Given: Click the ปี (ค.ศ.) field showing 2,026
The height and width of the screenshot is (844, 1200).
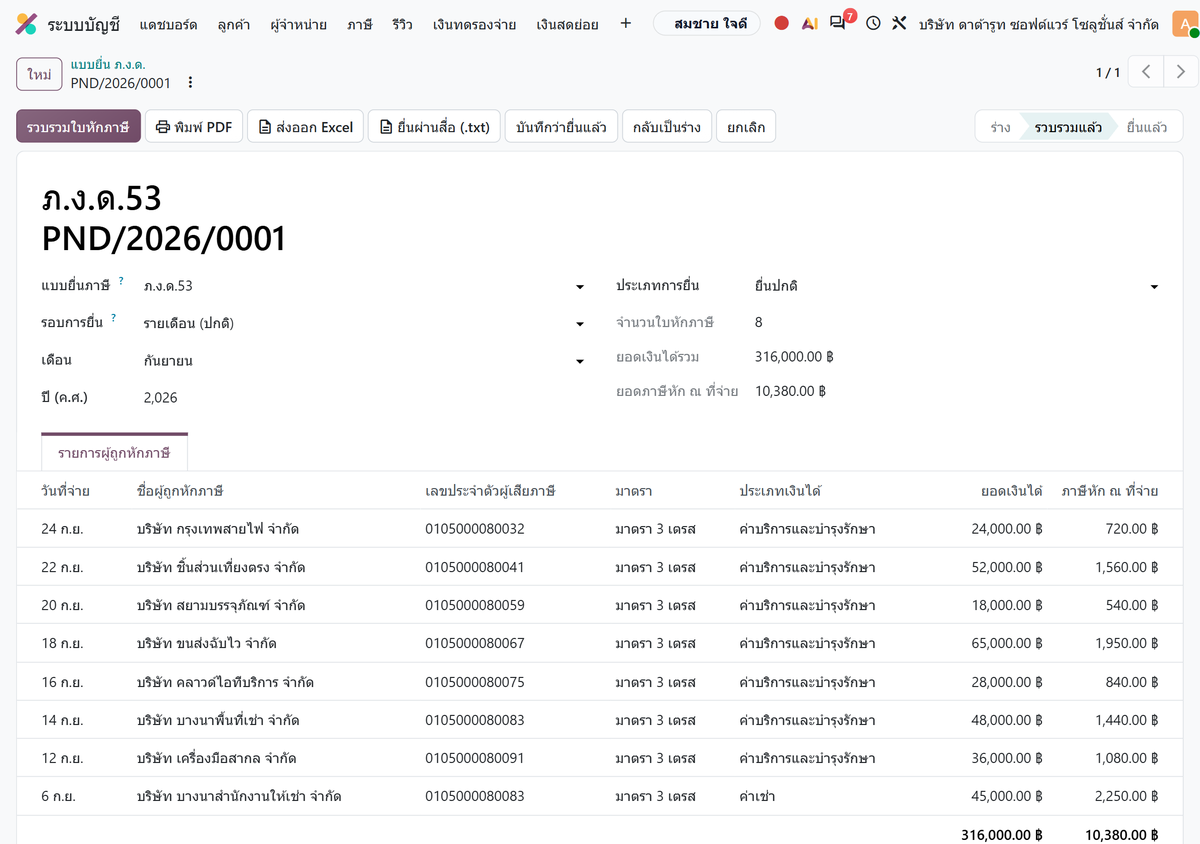Looking at the screenshot, I should pyautogui.click(x=364, y=397).
